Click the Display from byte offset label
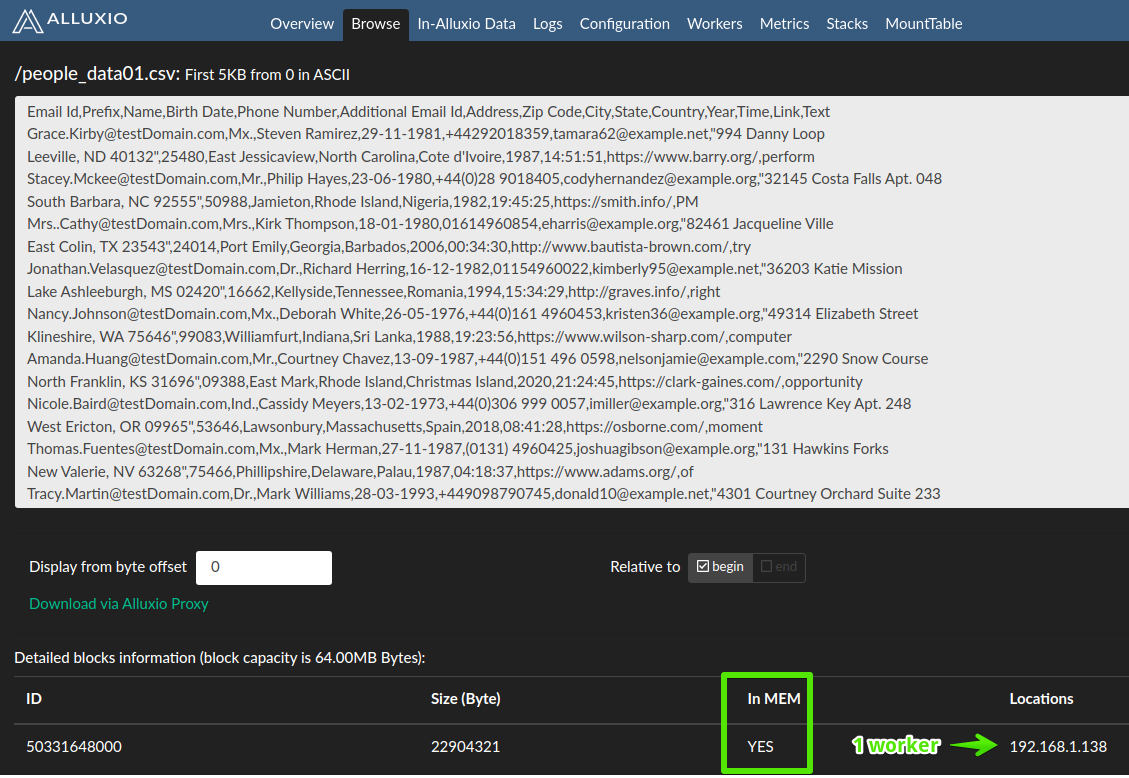Image resolution: width=1129 pixels, height=778 pixels. 108,567
